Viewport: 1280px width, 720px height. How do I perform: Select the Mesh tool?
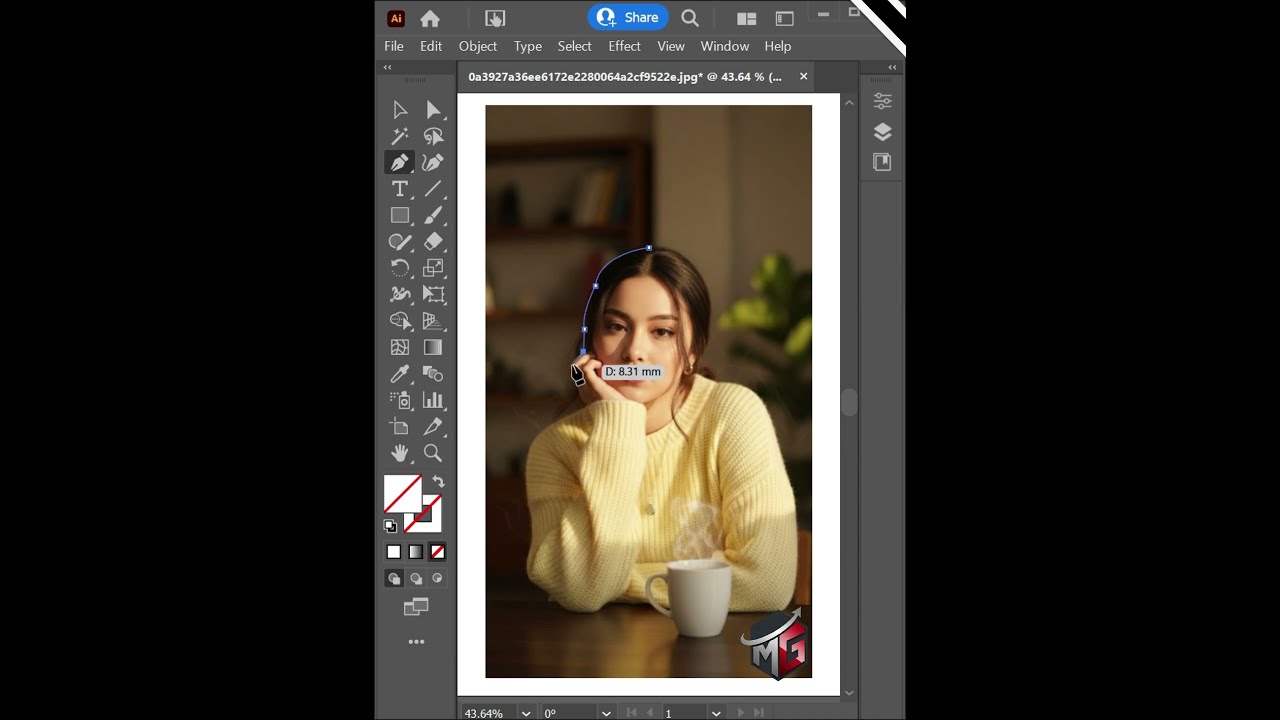(400, 347)
